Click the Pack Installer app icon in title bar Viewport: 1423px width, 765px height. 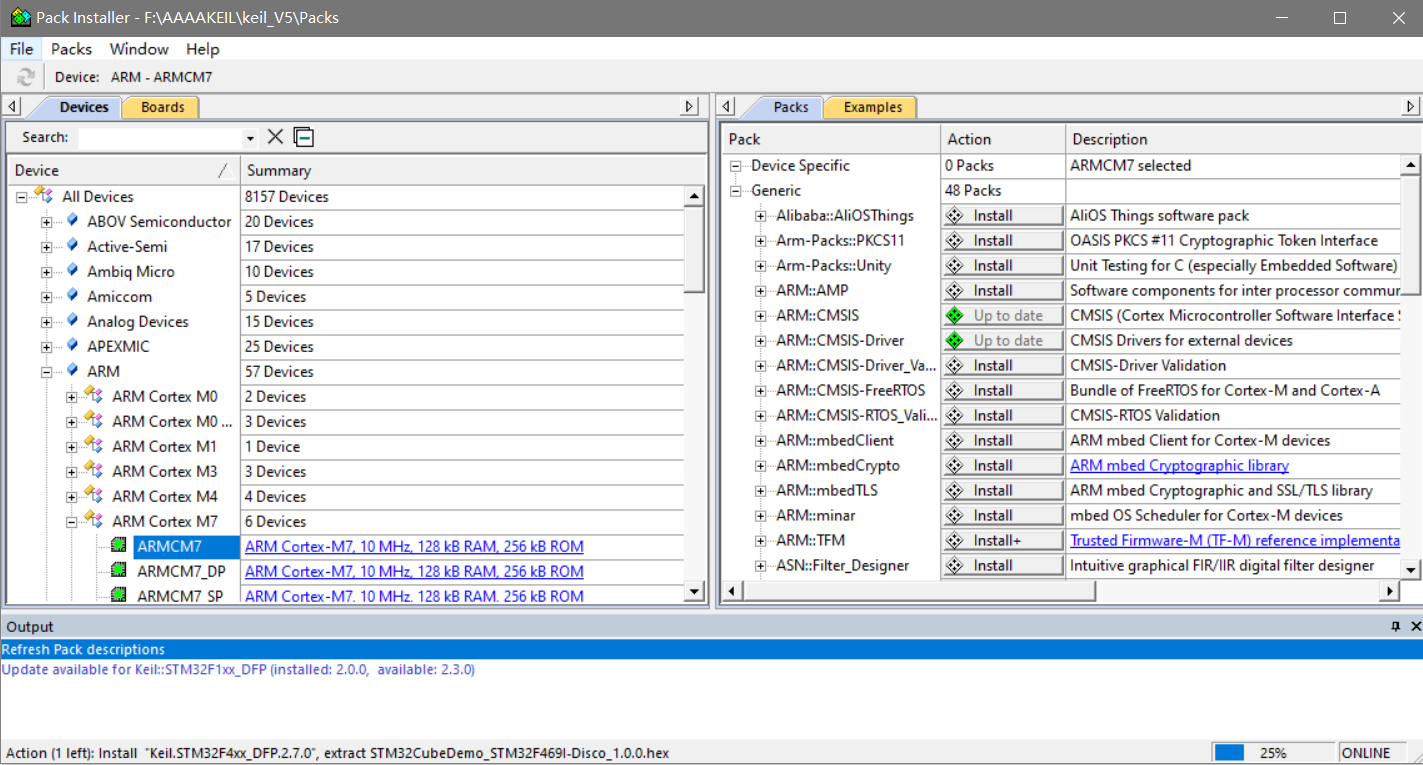[20, 18]
